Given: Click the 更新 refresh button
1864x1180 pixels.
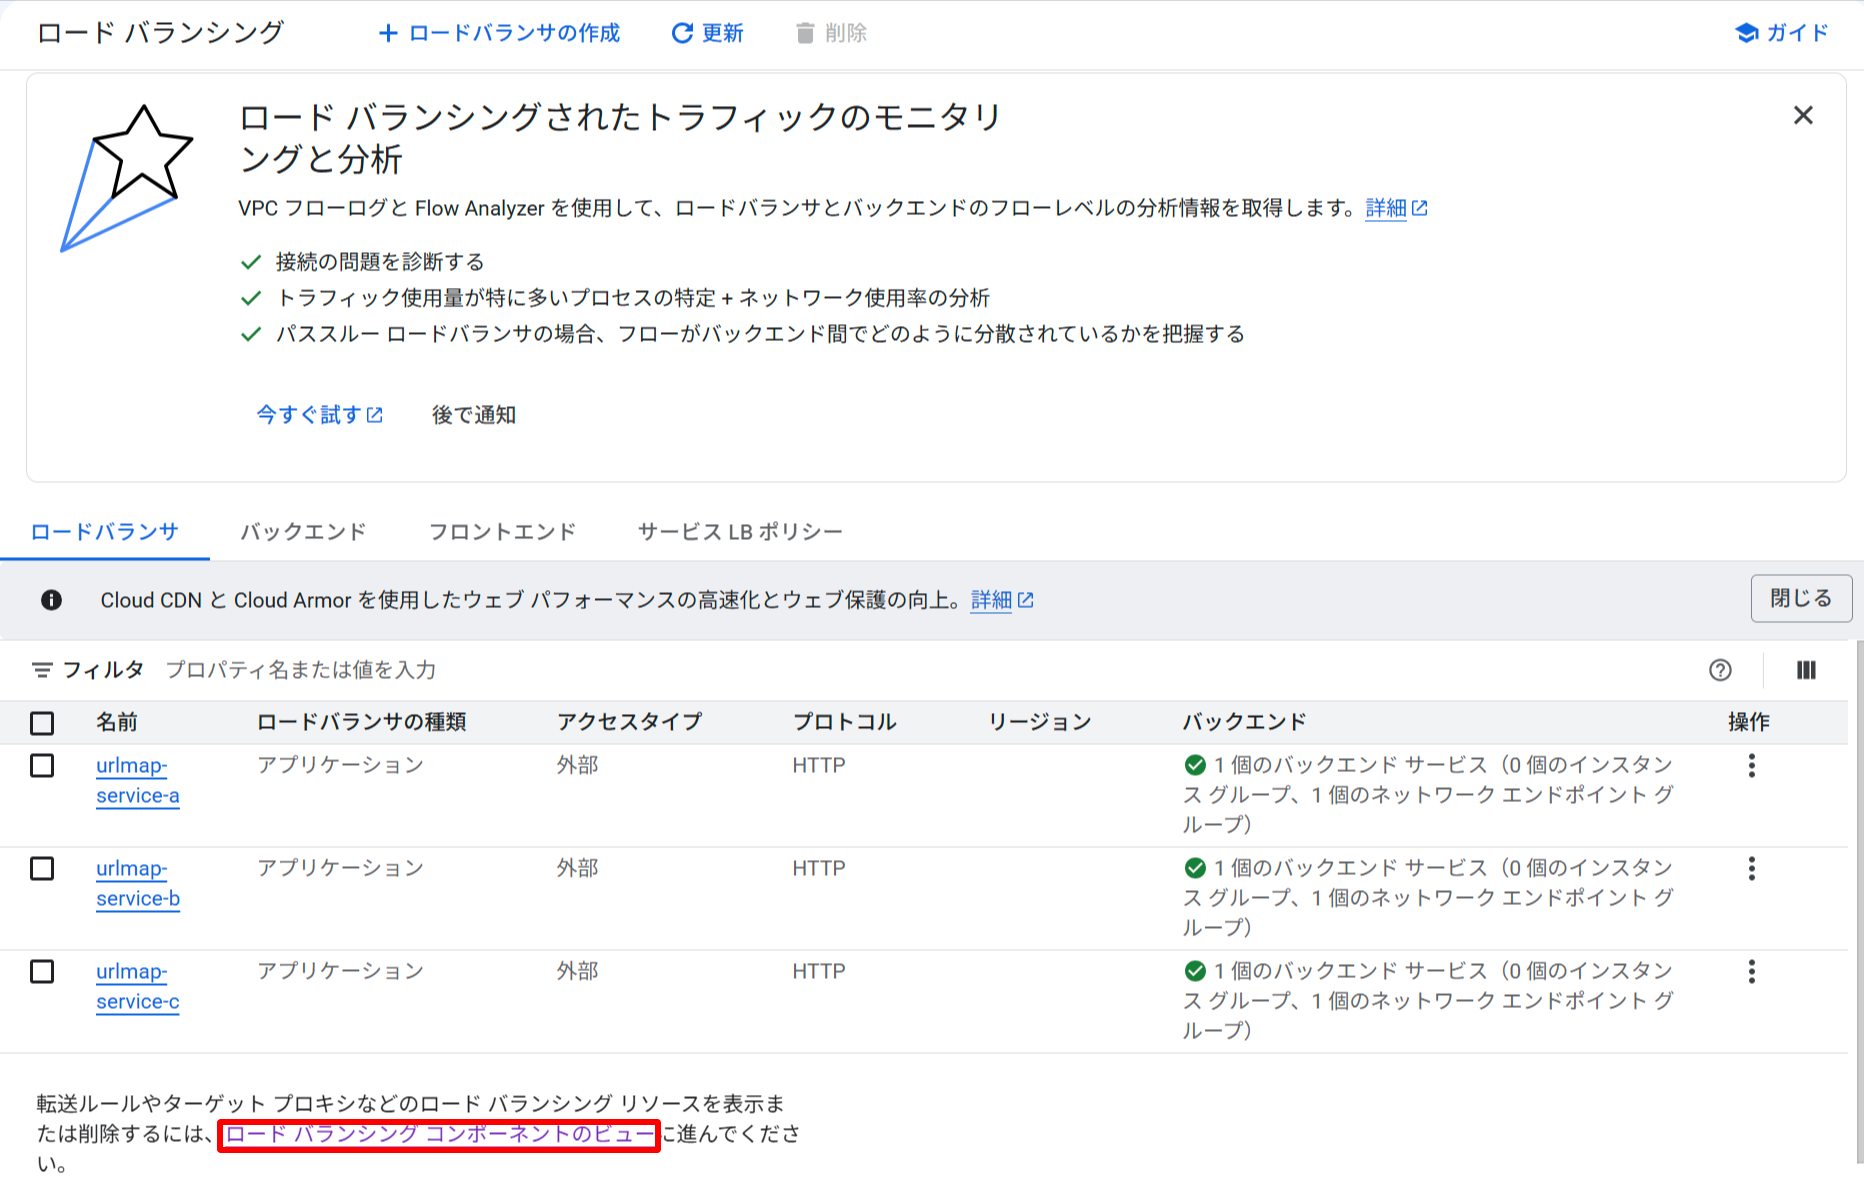Looking at the screenshot, I should pos(707,33).
